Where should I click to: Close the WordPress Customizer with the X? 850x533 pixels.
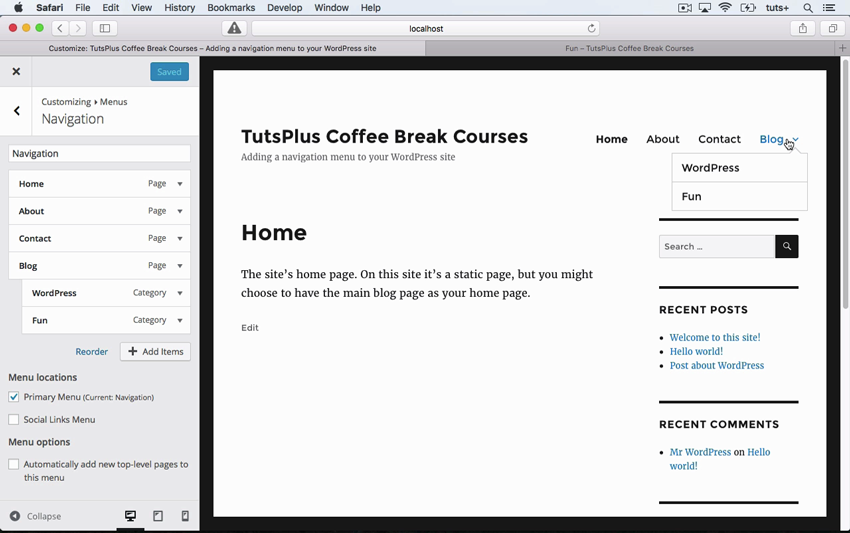click(16, 72)
